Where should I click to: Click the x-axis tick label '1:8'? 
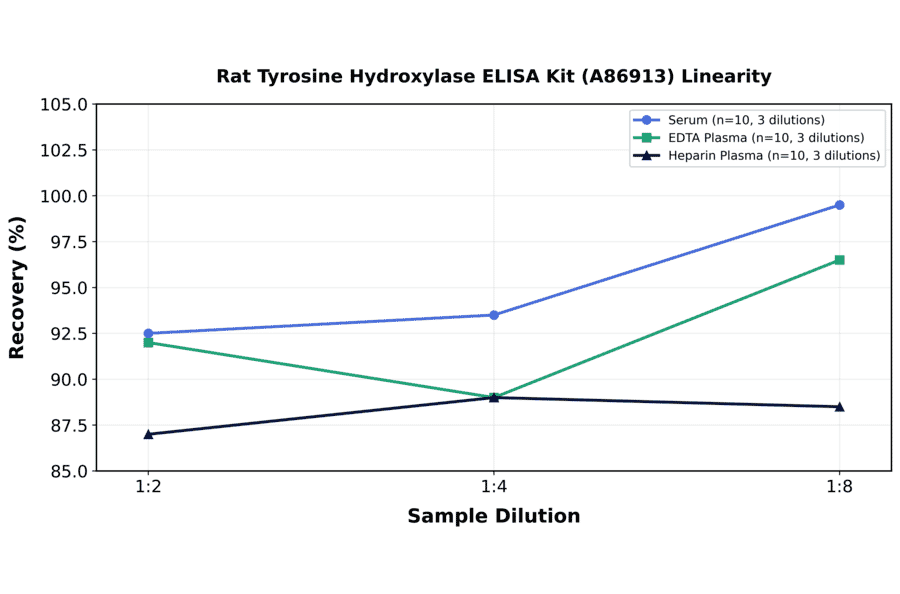(839, 487)
